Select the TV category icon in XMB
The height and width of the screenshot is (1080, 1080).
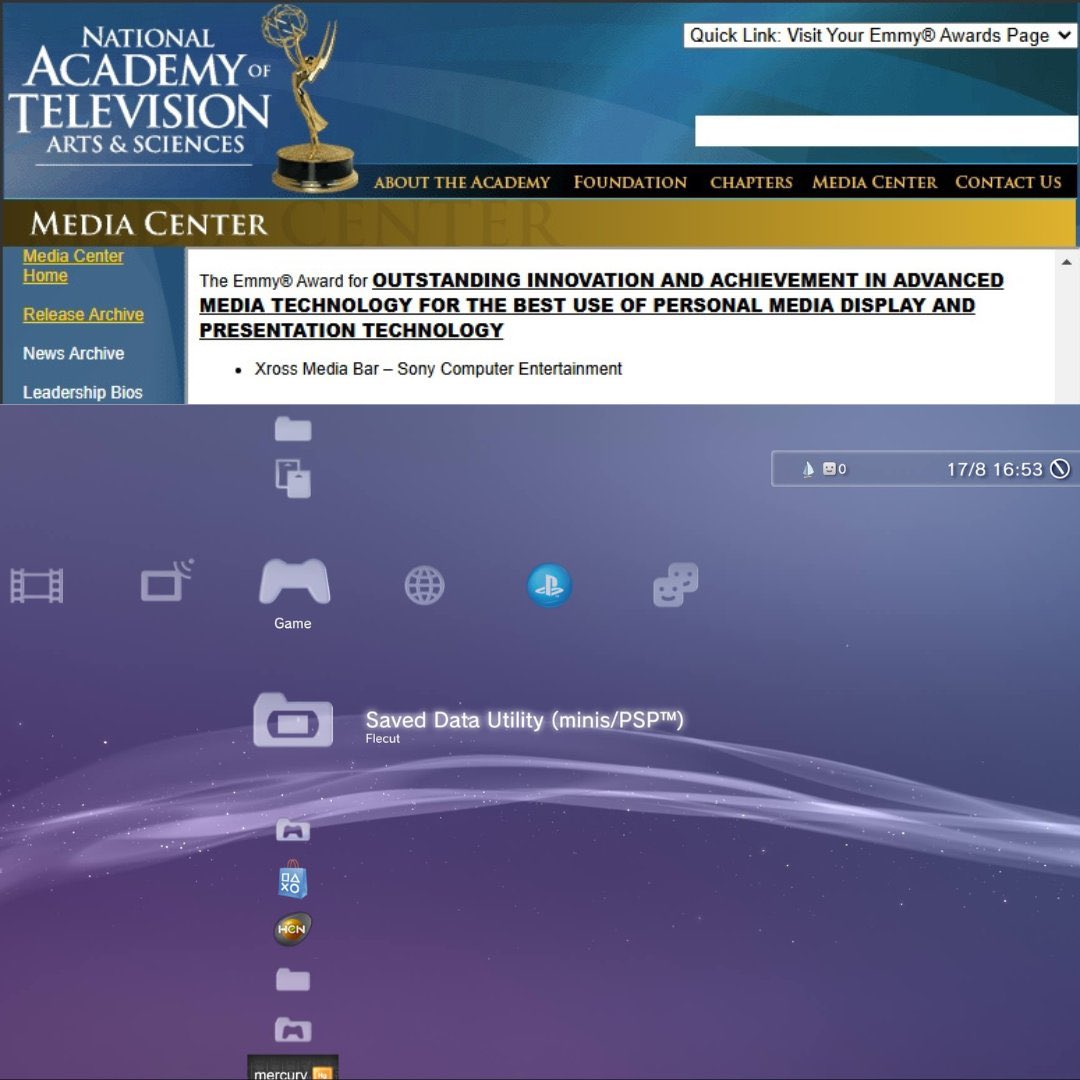point(167,581)
